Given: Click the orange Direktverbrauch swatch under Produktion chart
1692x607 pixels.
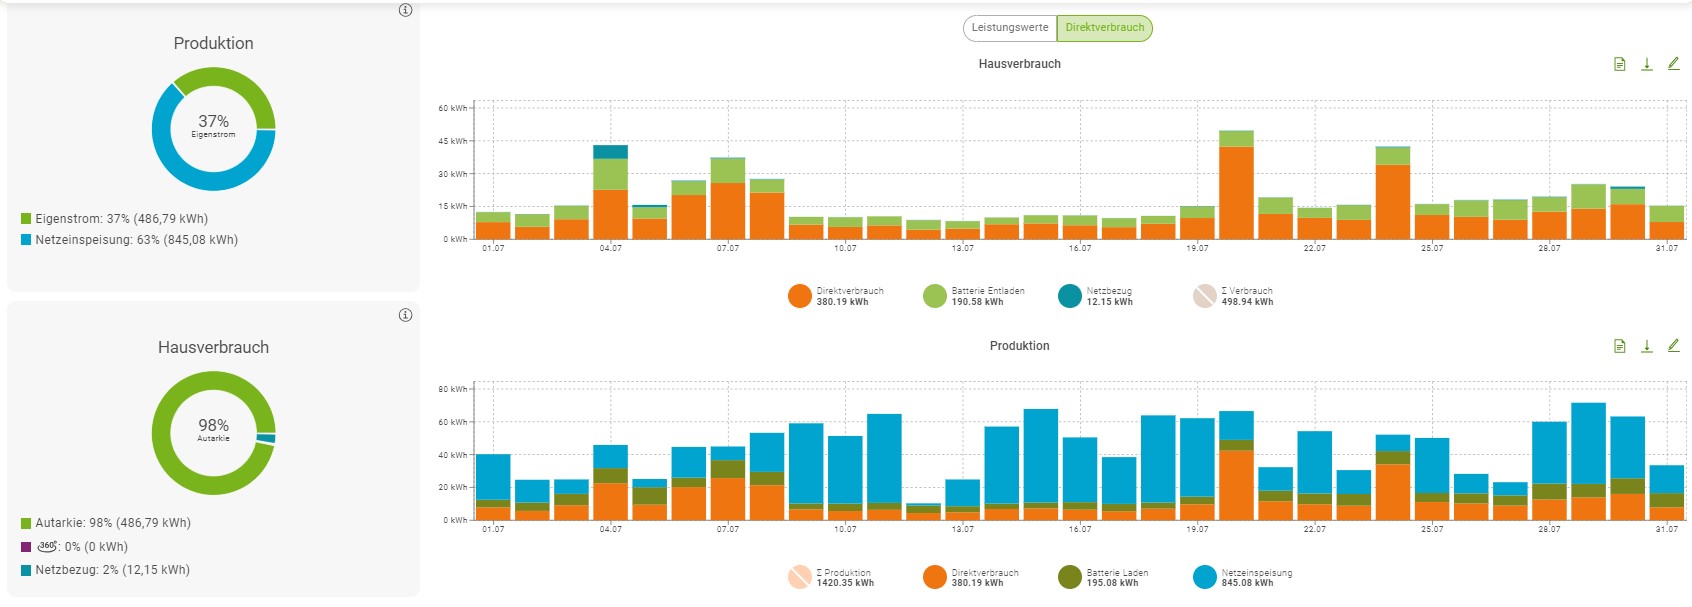Looking at the screenshot, I should pyautogui.click(x=934, y=577).
